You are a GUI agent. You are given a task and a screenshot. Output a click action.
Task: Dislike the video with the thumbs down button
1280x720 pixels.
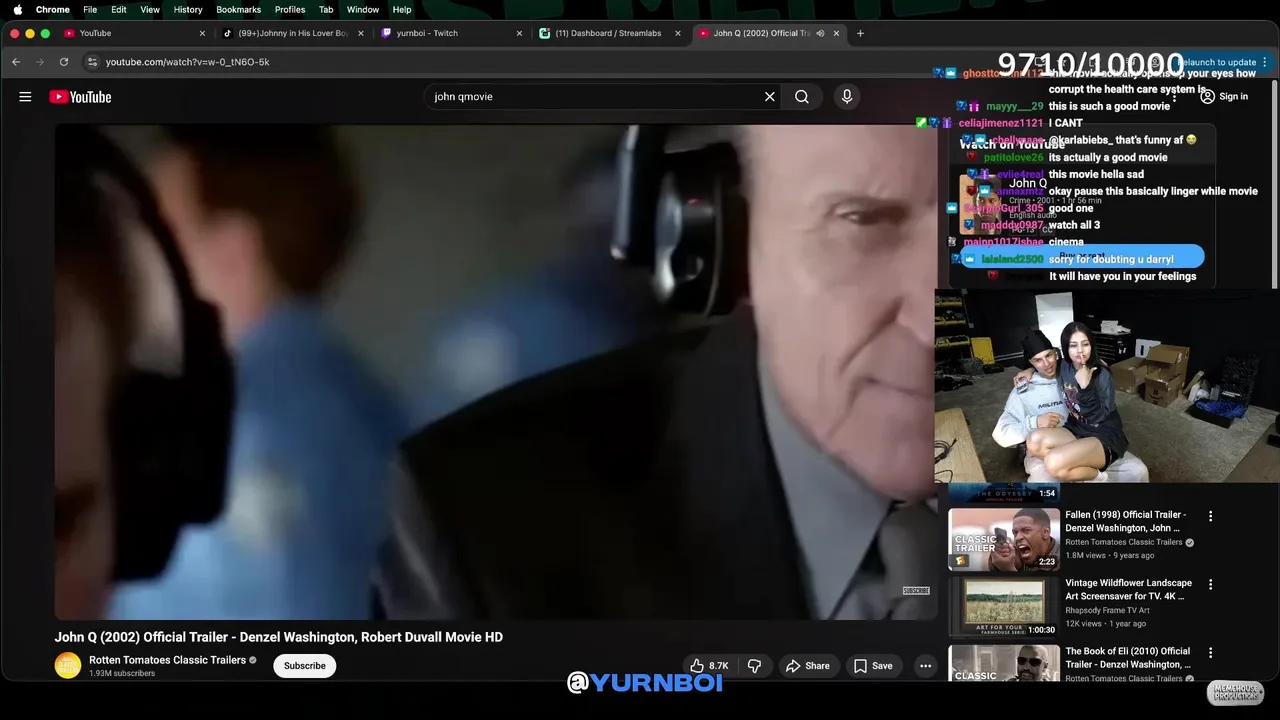pos(755,666)
